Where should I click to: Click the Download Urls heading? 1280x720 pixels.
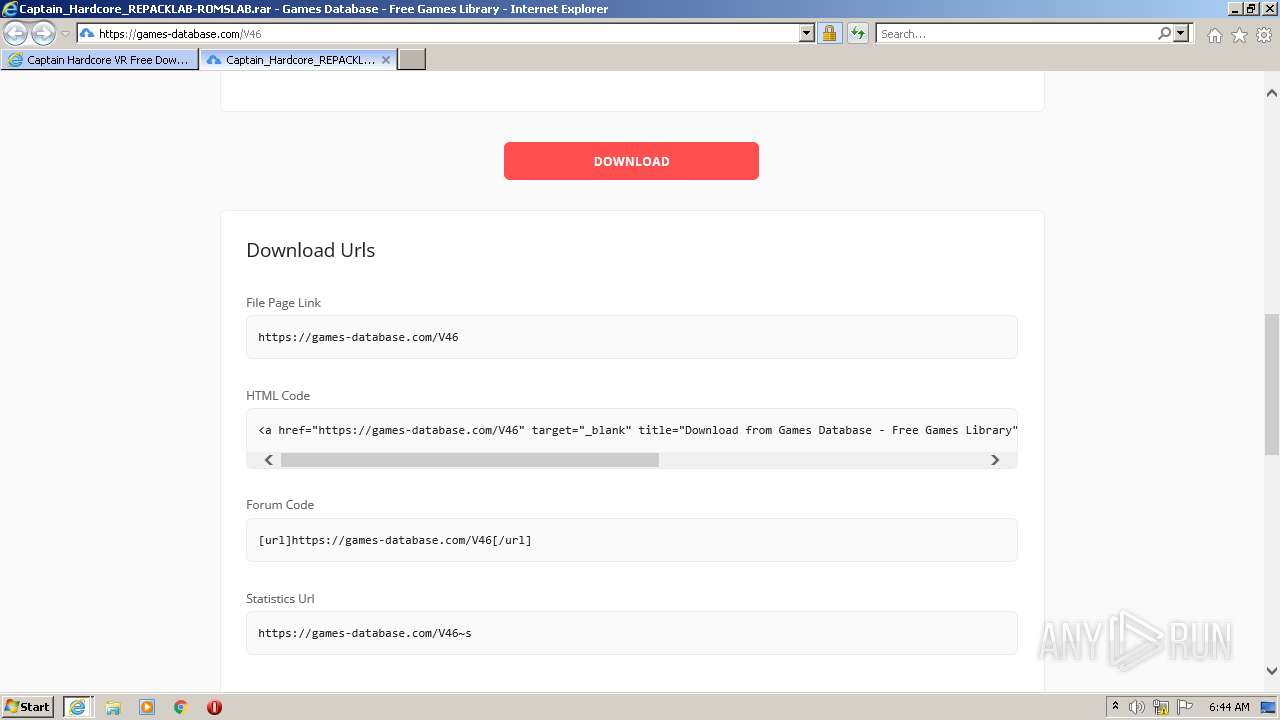[x=311, y=250]
